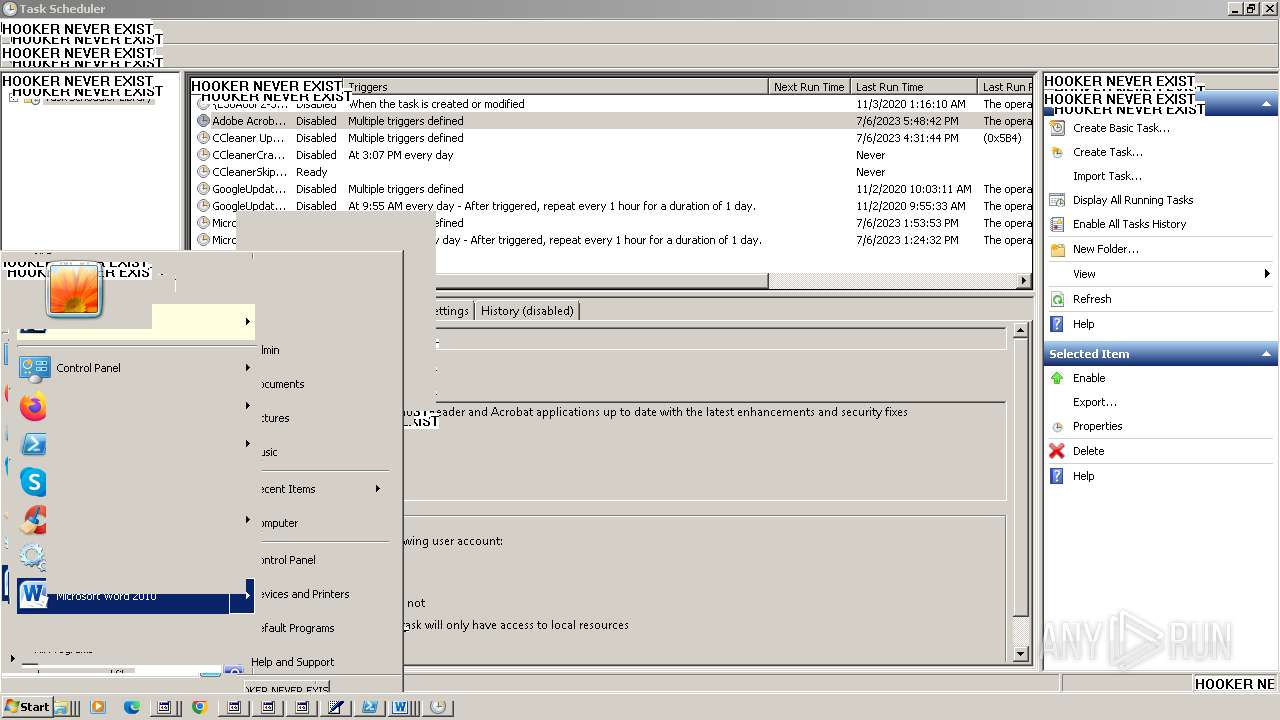Click the Create Task icon in Actions

[1057, 152]
